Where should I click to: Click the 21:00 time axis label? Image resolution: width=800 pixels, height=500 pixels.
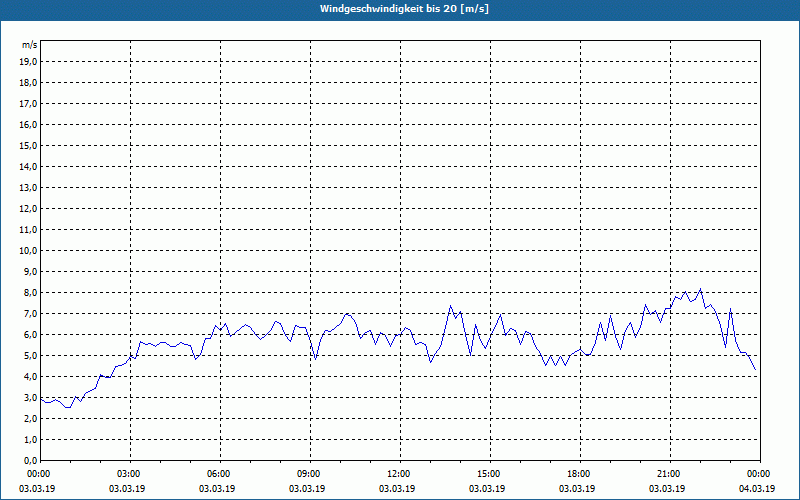[670, 474]
